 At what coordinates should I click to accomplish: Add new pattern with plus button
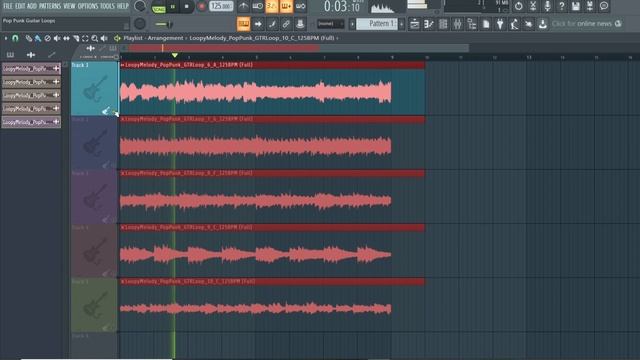pos(402,24)
